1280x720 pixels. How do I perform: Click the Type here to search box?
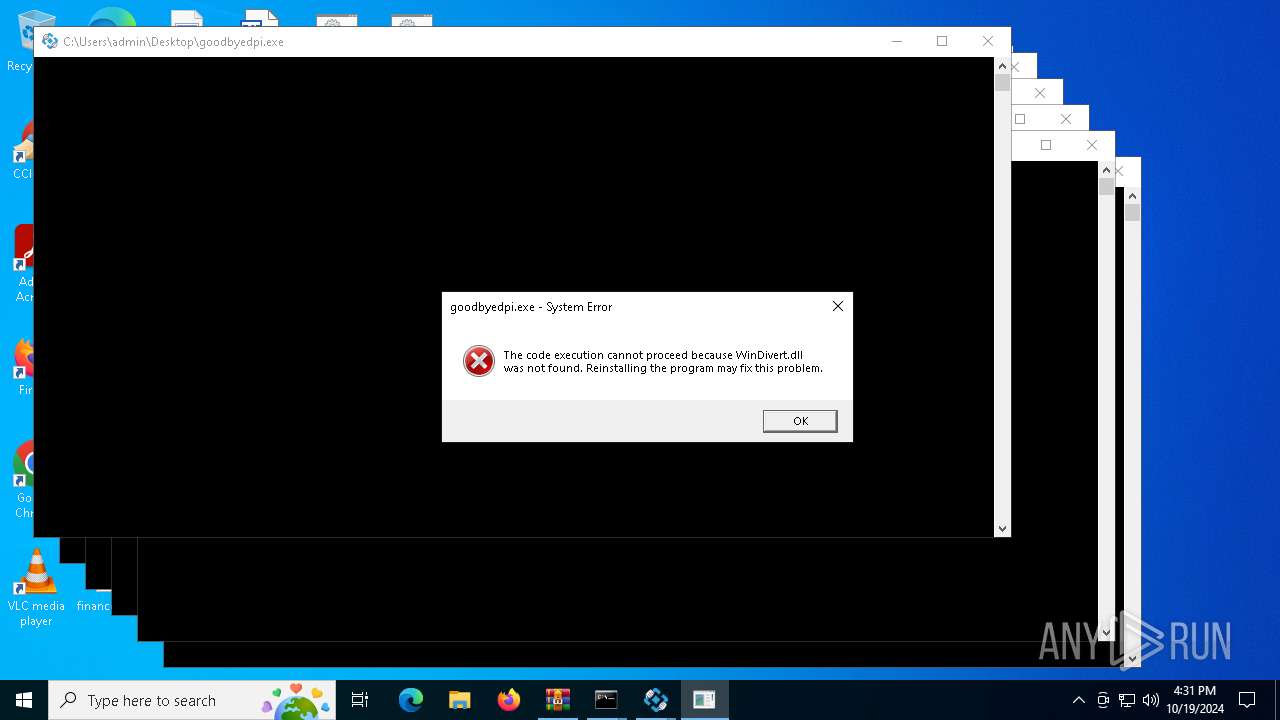[192, 700]
